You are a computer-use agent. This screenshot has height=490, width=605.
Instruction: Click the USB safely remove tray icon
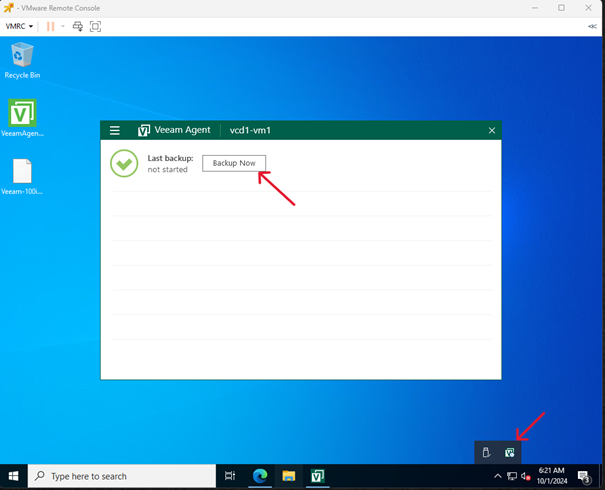[x=486, y=452]
